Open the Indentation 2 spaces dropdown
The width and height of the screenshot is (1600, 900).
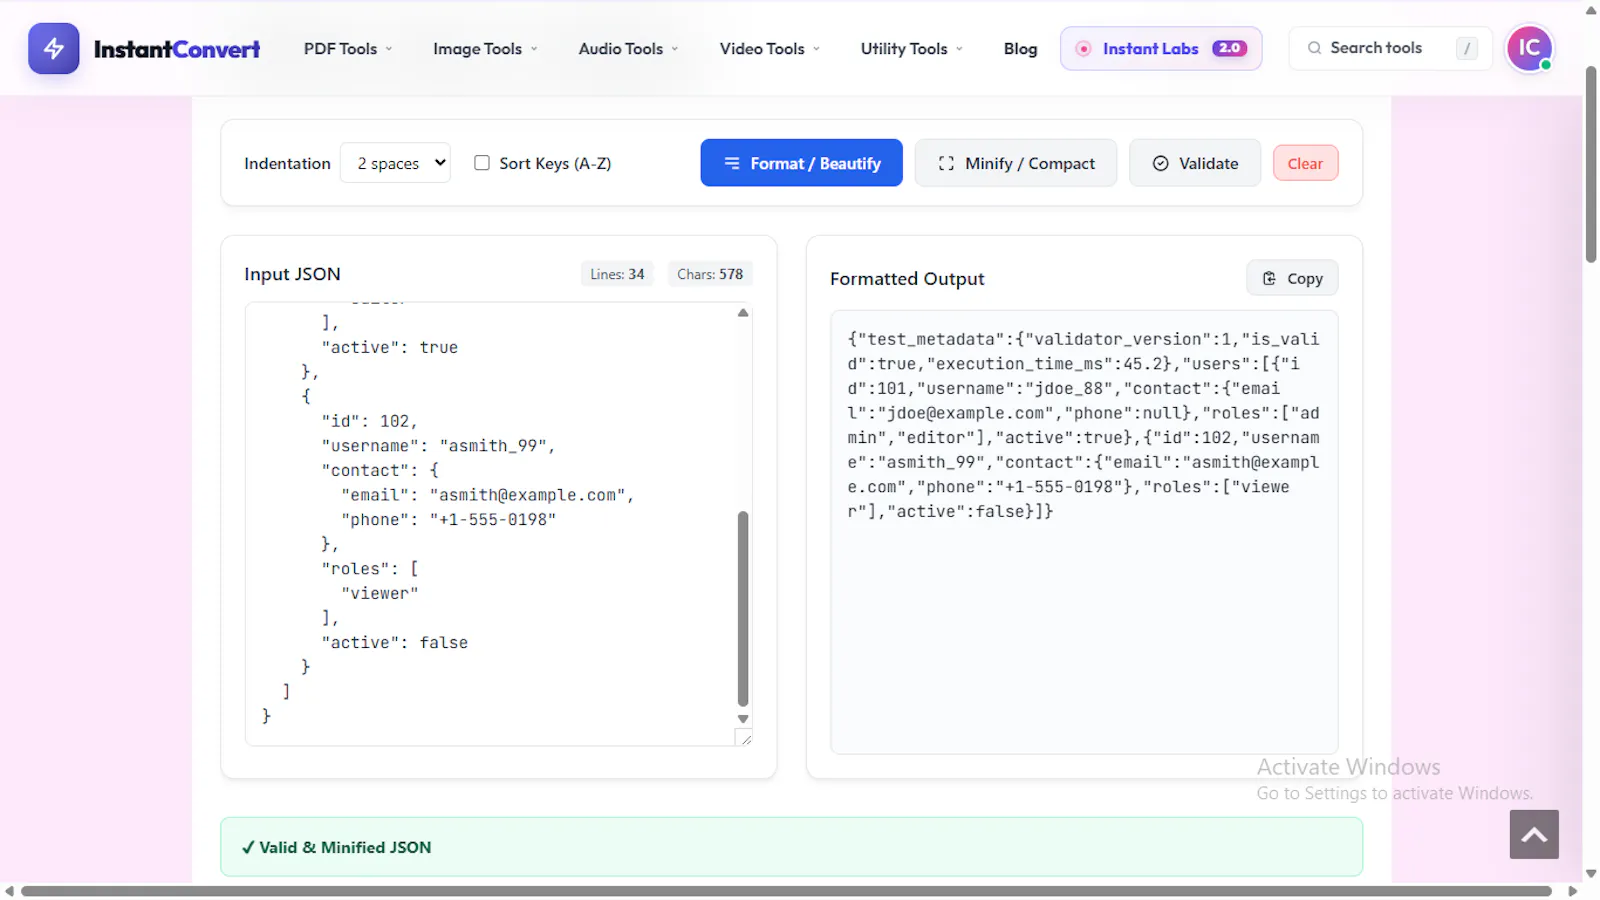tap(395, 163)
